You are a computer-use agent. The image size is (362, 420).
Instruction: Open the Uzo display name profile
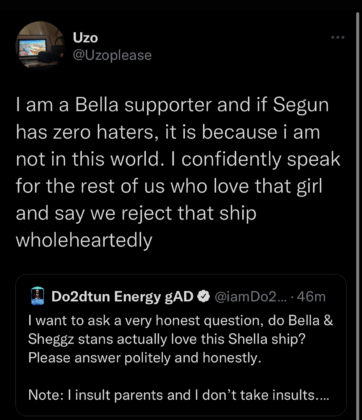(86, 38)
